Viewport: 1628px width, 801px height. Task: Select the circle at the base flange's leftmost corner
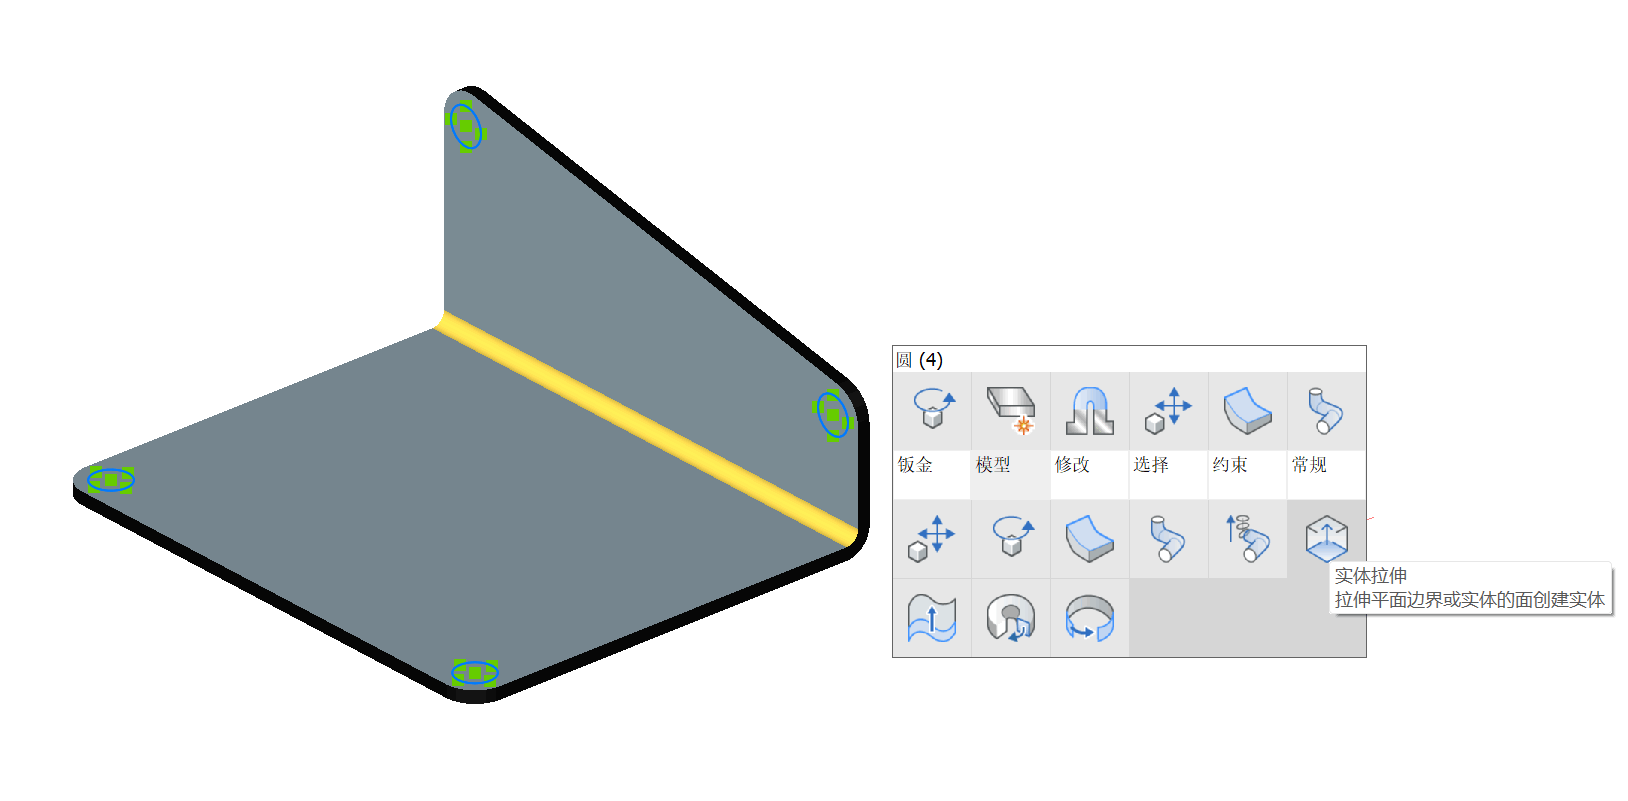click(110, 480)
